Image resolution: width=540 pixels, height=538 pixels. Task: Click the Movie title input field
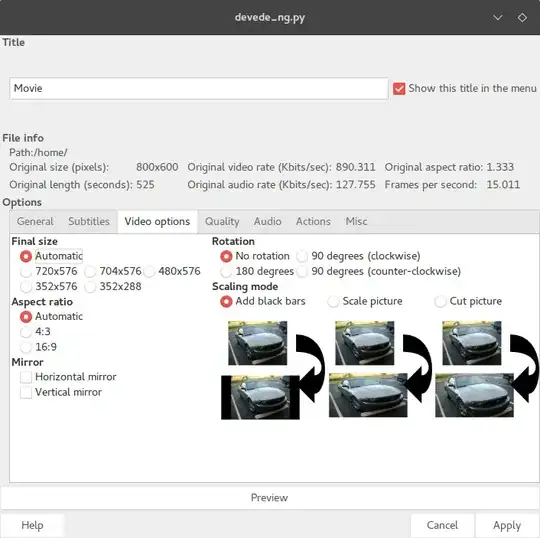199,89
